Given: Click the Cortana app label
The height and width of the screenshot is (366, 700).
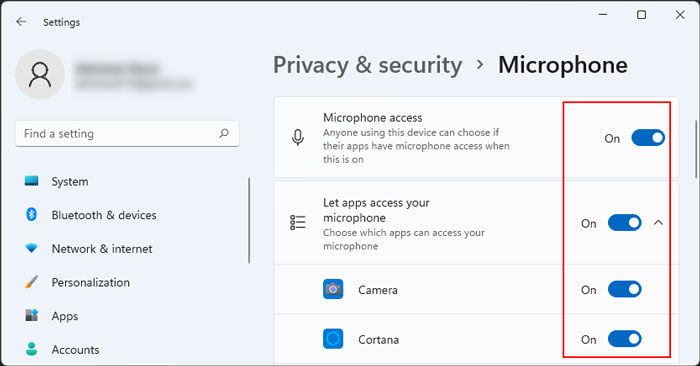Looking at the screenshot, I should pos(379,340).
